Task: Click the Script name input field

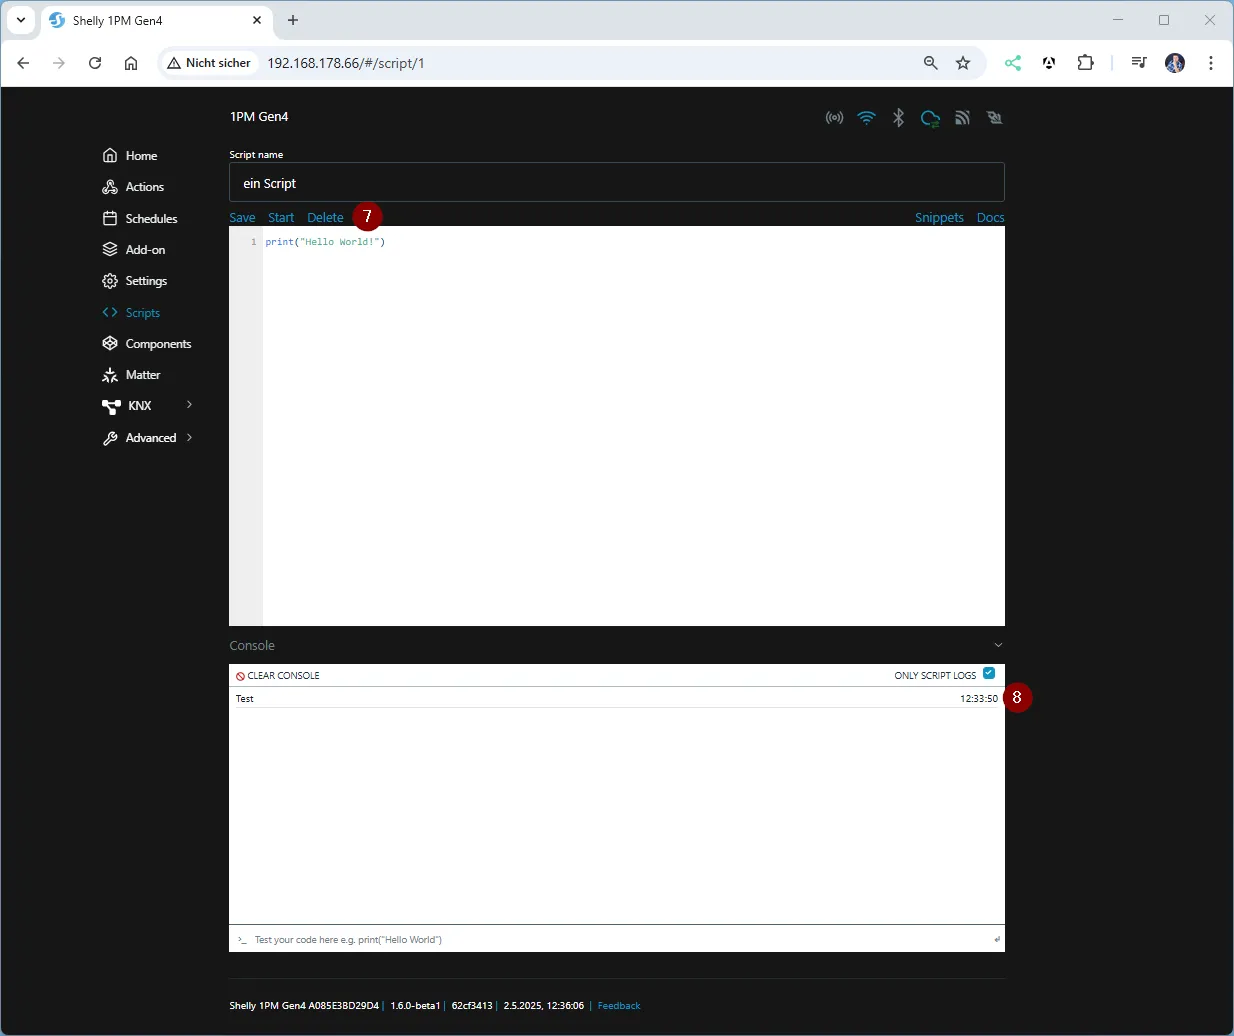Action: 616,183
